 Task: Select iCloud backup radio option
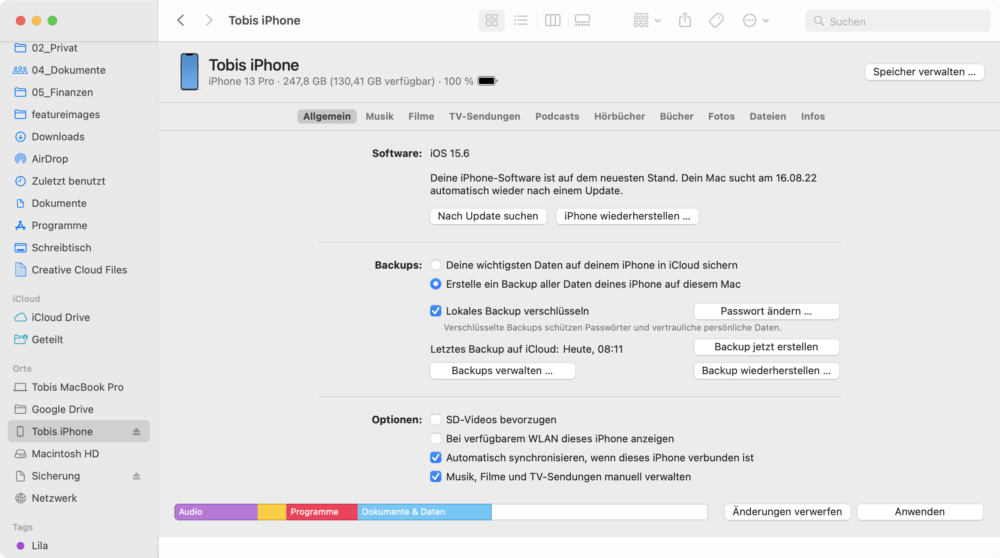point(436,265)
